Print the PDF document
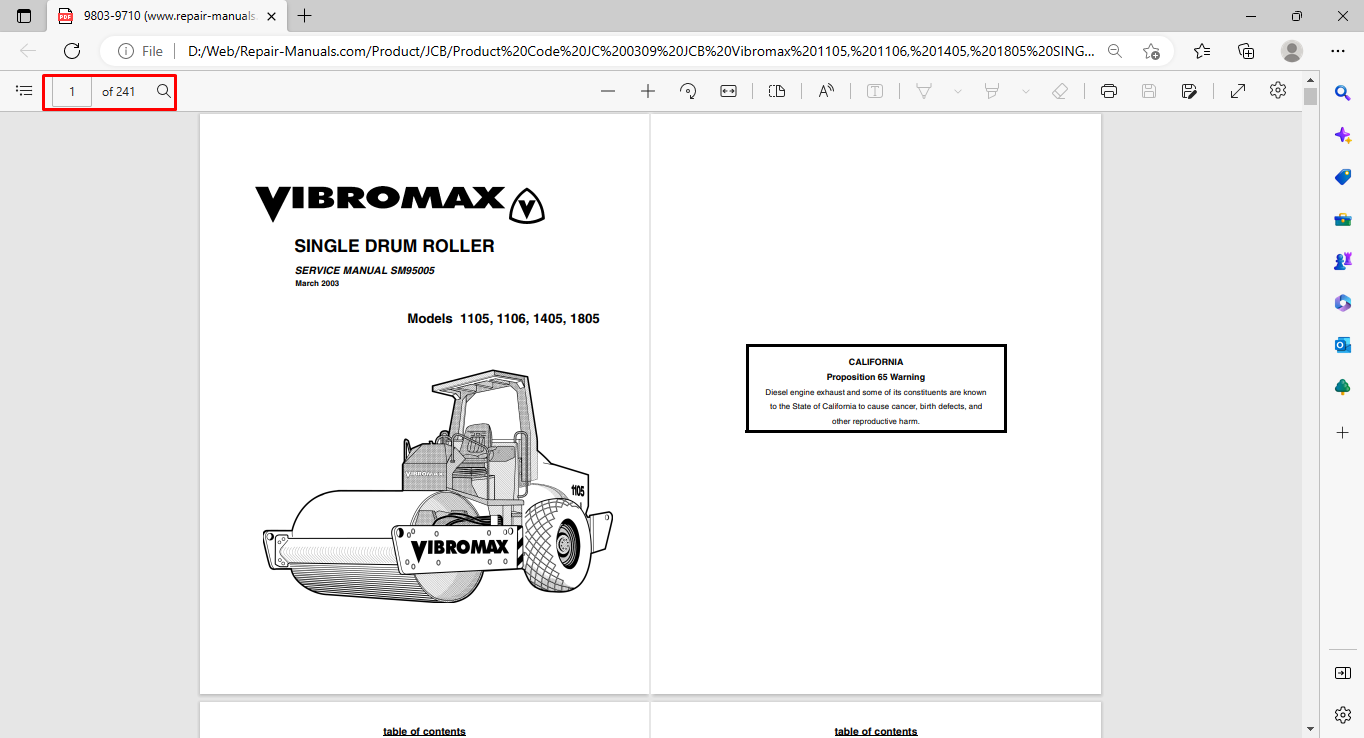This screenshot has height=738, width=1364. 1108,91
